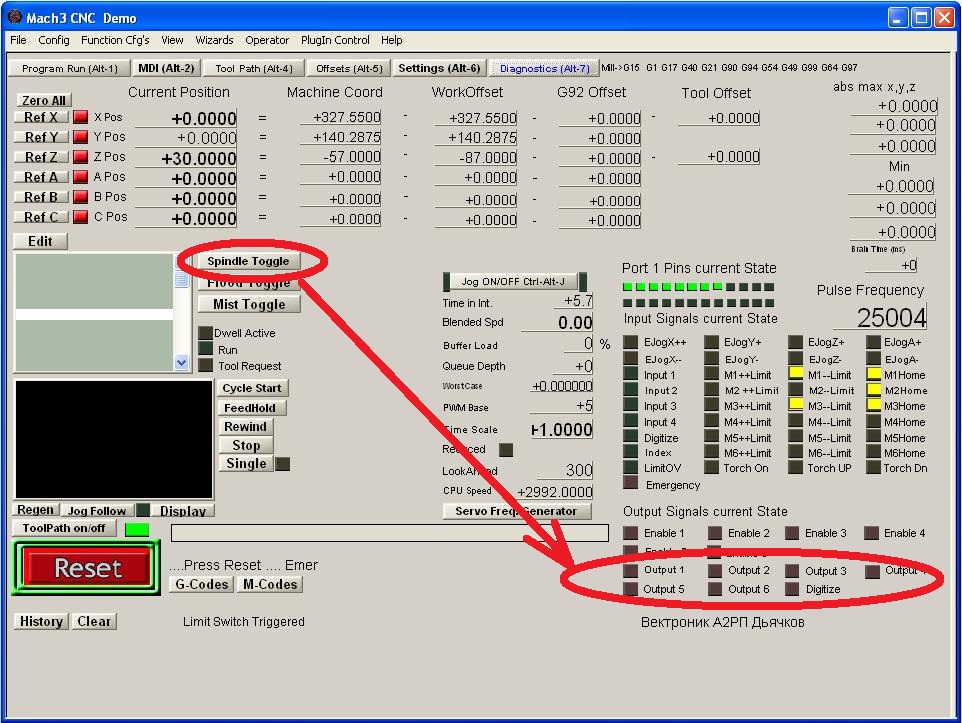This screenshot has width=962, height=723.
Task: Click the Stop button
Action: coord(246,445)
